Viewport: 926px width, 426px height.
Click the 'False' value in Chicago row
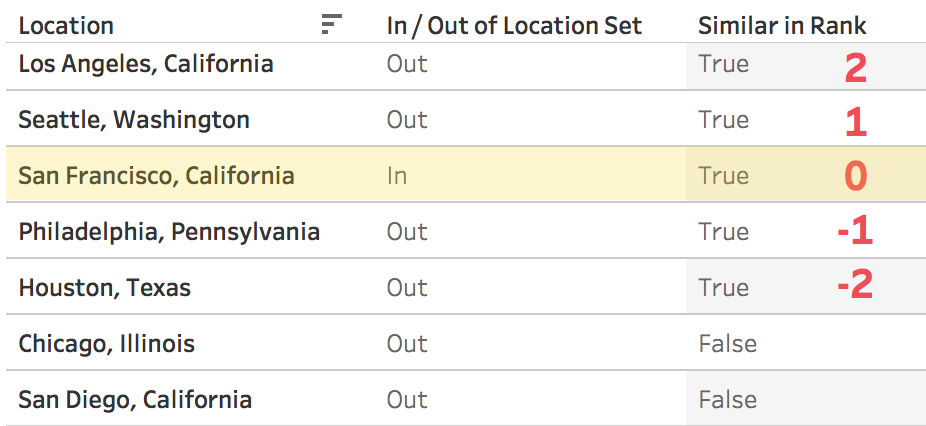click(728, 344)
